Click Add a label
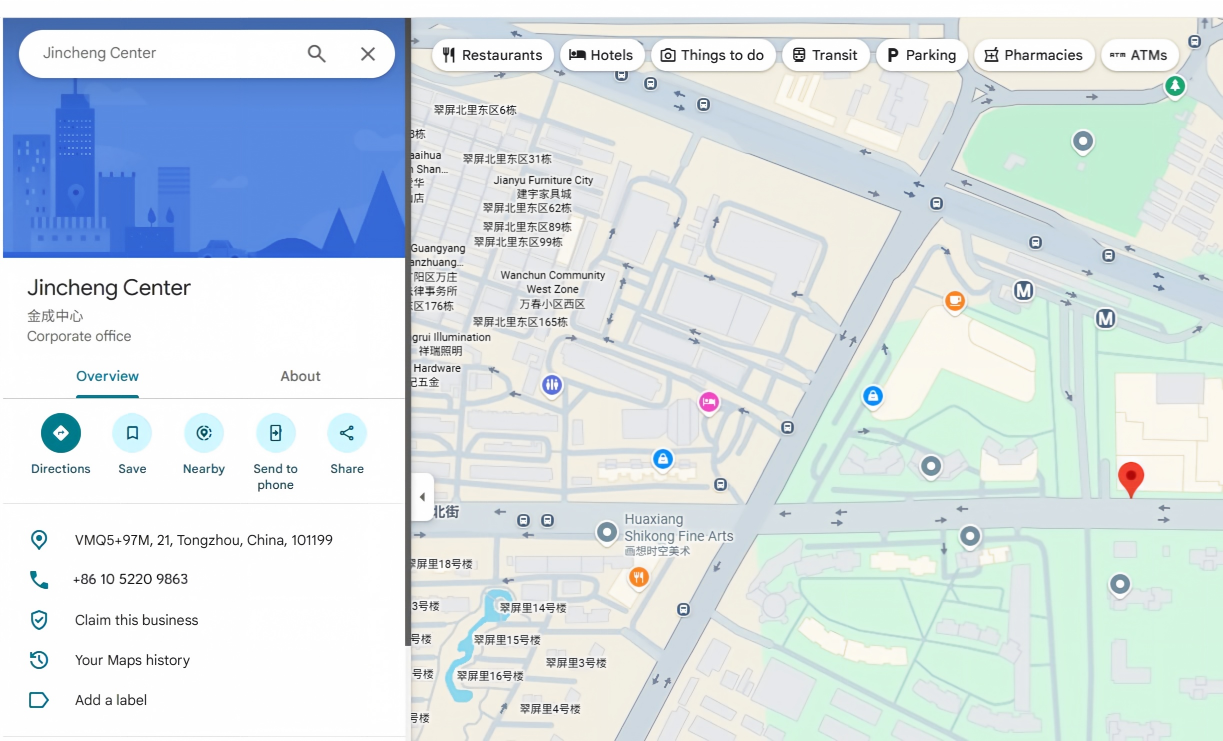The image size is (1223, 741). 111,700
